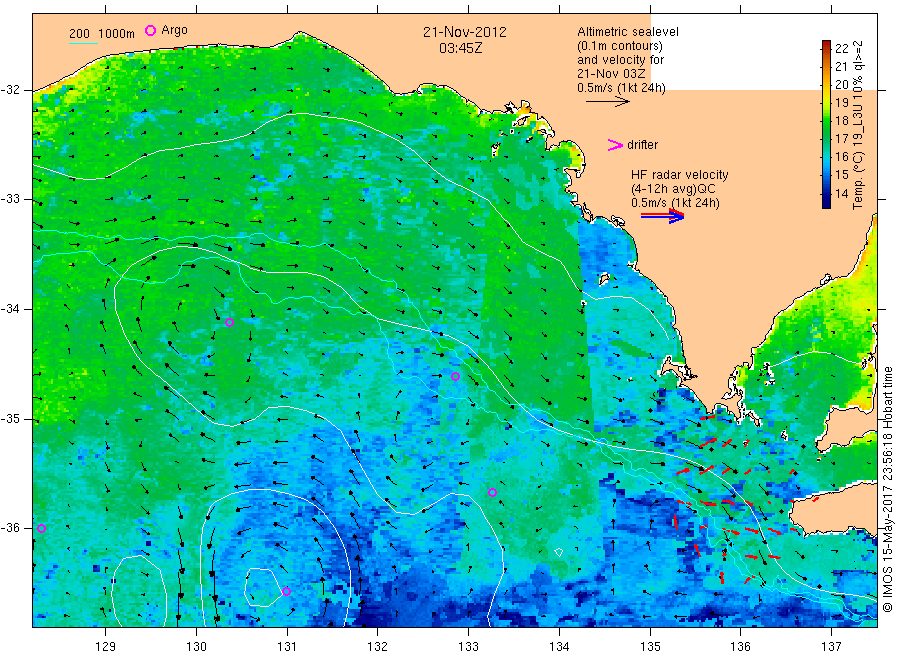Click the '(4-12h avg)QC' text
Image resolution: width=900 pixels, height=660 pixels.
(x=673, y=189)
